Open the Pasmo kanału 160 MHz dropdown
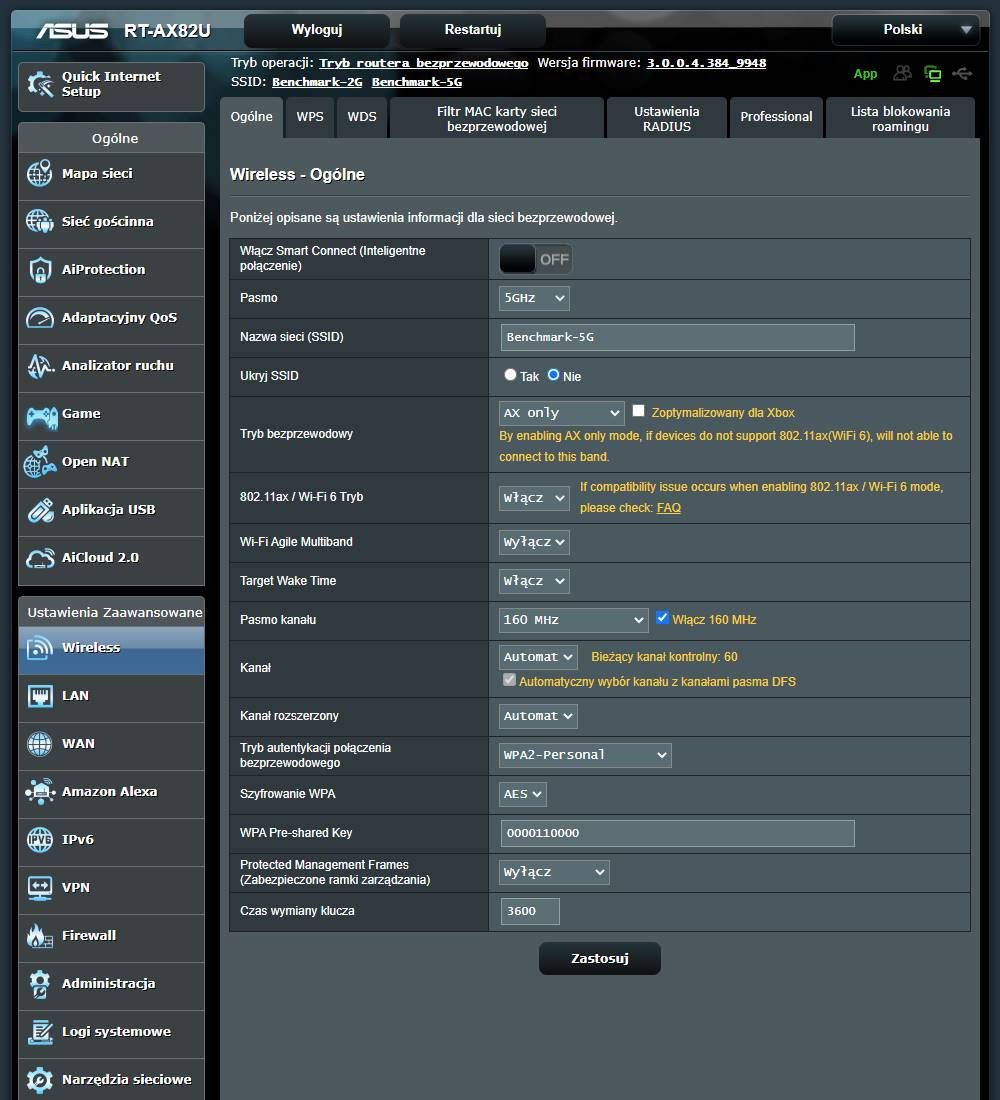 tap(573, 620)
